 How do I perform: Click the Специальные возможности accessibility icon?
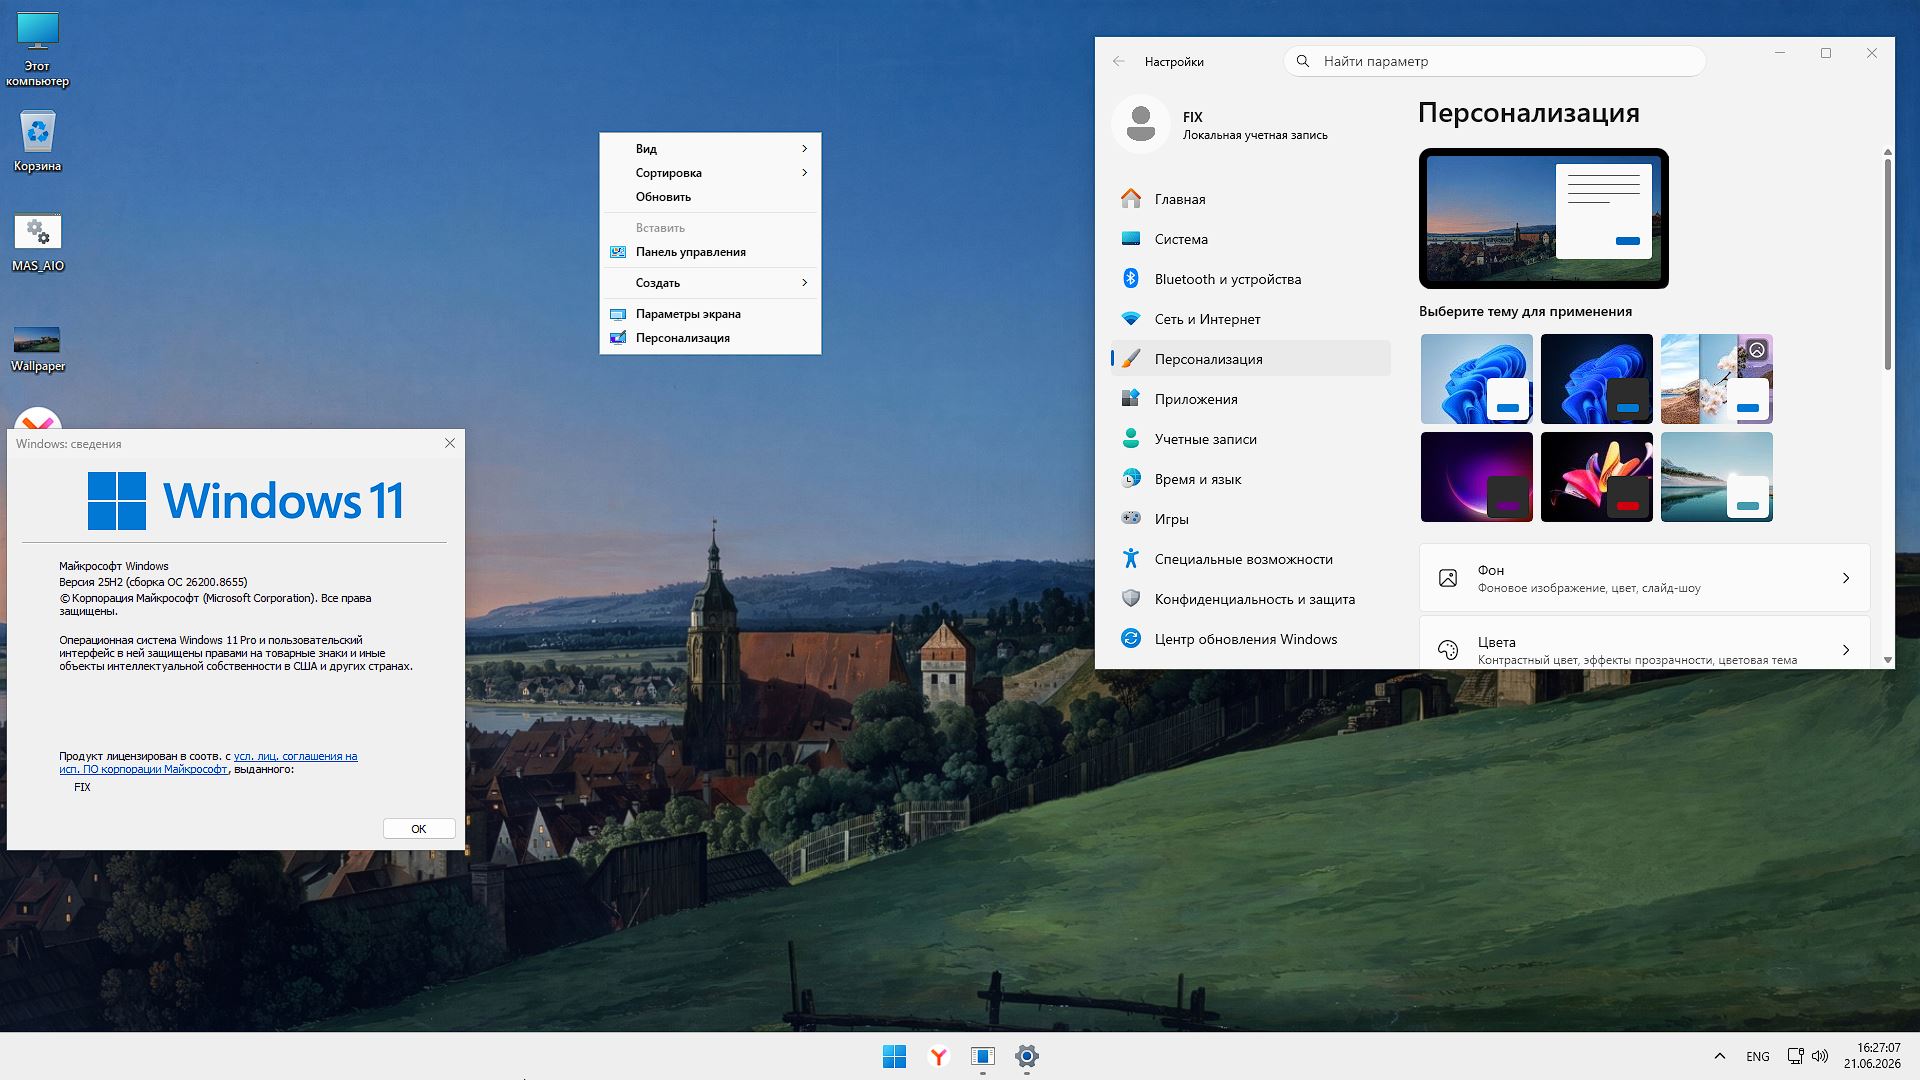(x=1131, y=559)
